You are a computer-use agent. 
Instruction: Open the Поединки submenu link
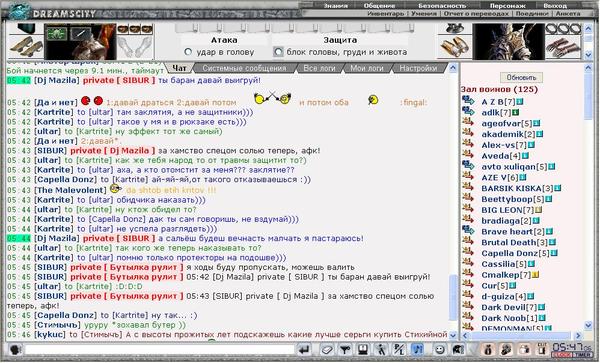pos(532,13)
